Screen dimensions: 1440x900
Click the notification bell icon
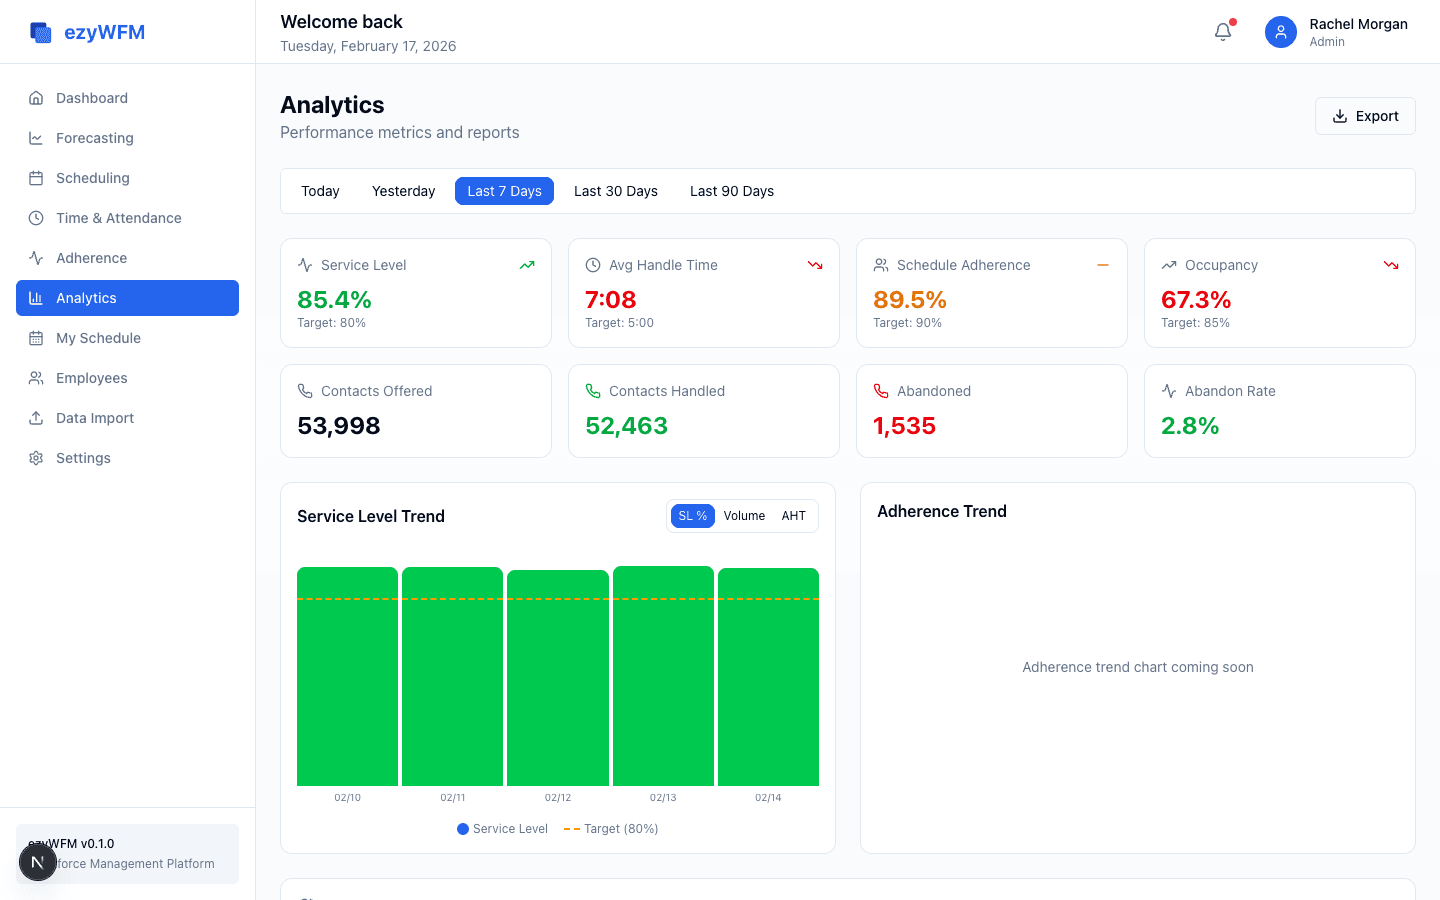point(1222,31)
